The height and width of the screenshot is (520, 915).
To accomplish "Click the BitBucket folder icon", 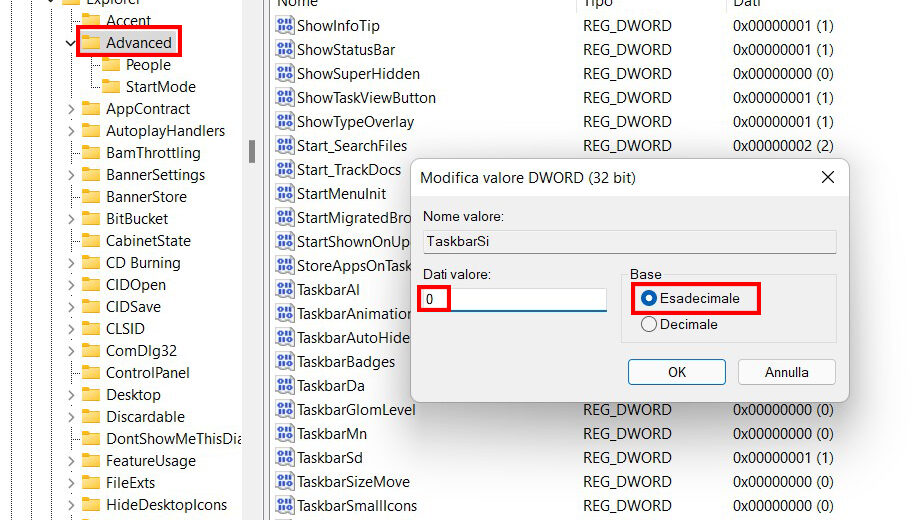I will [x=90, y=218].
